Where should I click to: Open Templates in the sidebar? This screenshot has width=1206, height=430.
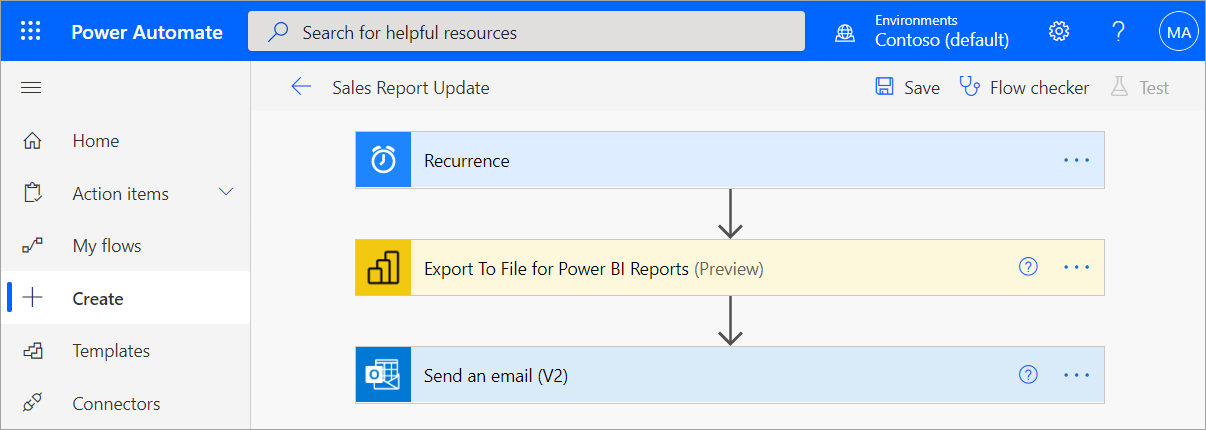click(111, 351)
